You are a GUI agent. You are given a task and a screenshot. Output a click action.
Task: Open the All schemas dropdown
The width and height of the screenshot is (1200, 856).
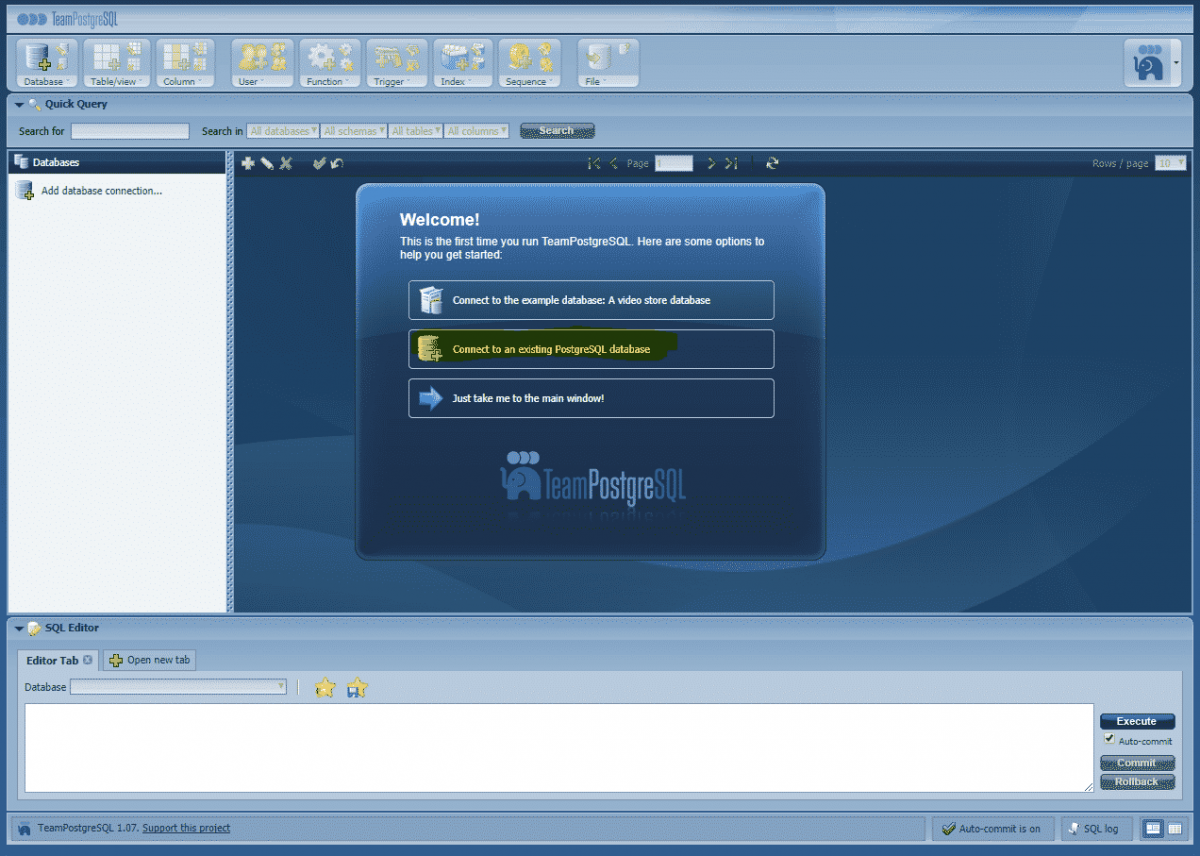(x=354, y=131)
